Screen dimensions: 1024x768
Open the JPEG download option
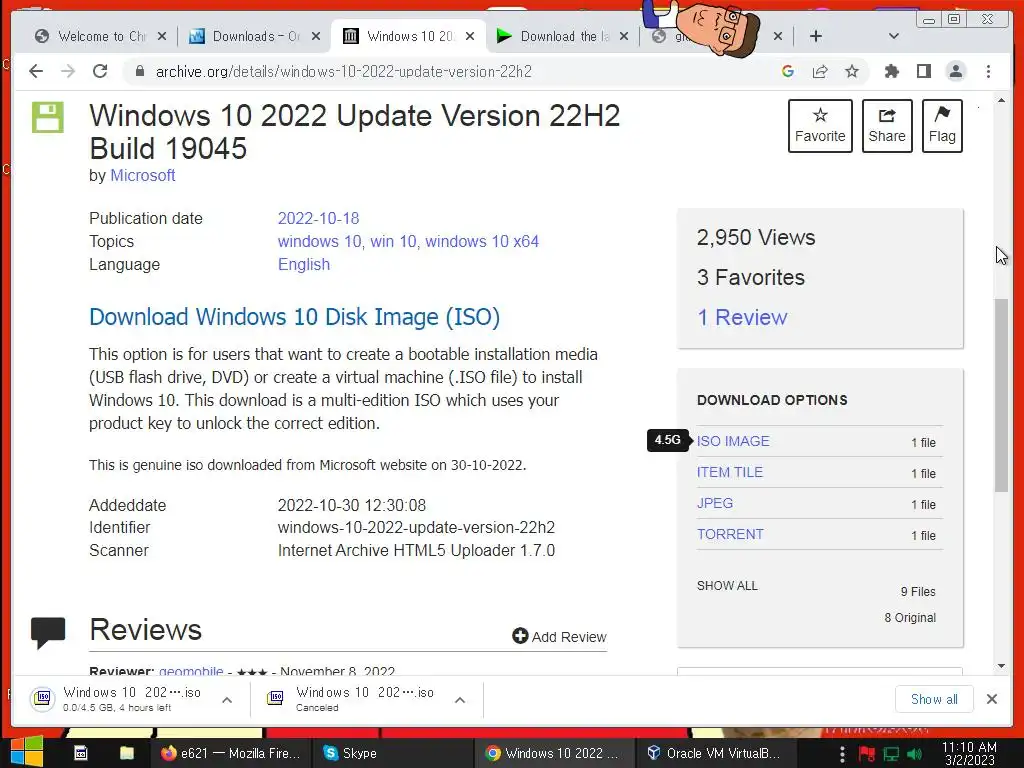[x=714, y=504]
